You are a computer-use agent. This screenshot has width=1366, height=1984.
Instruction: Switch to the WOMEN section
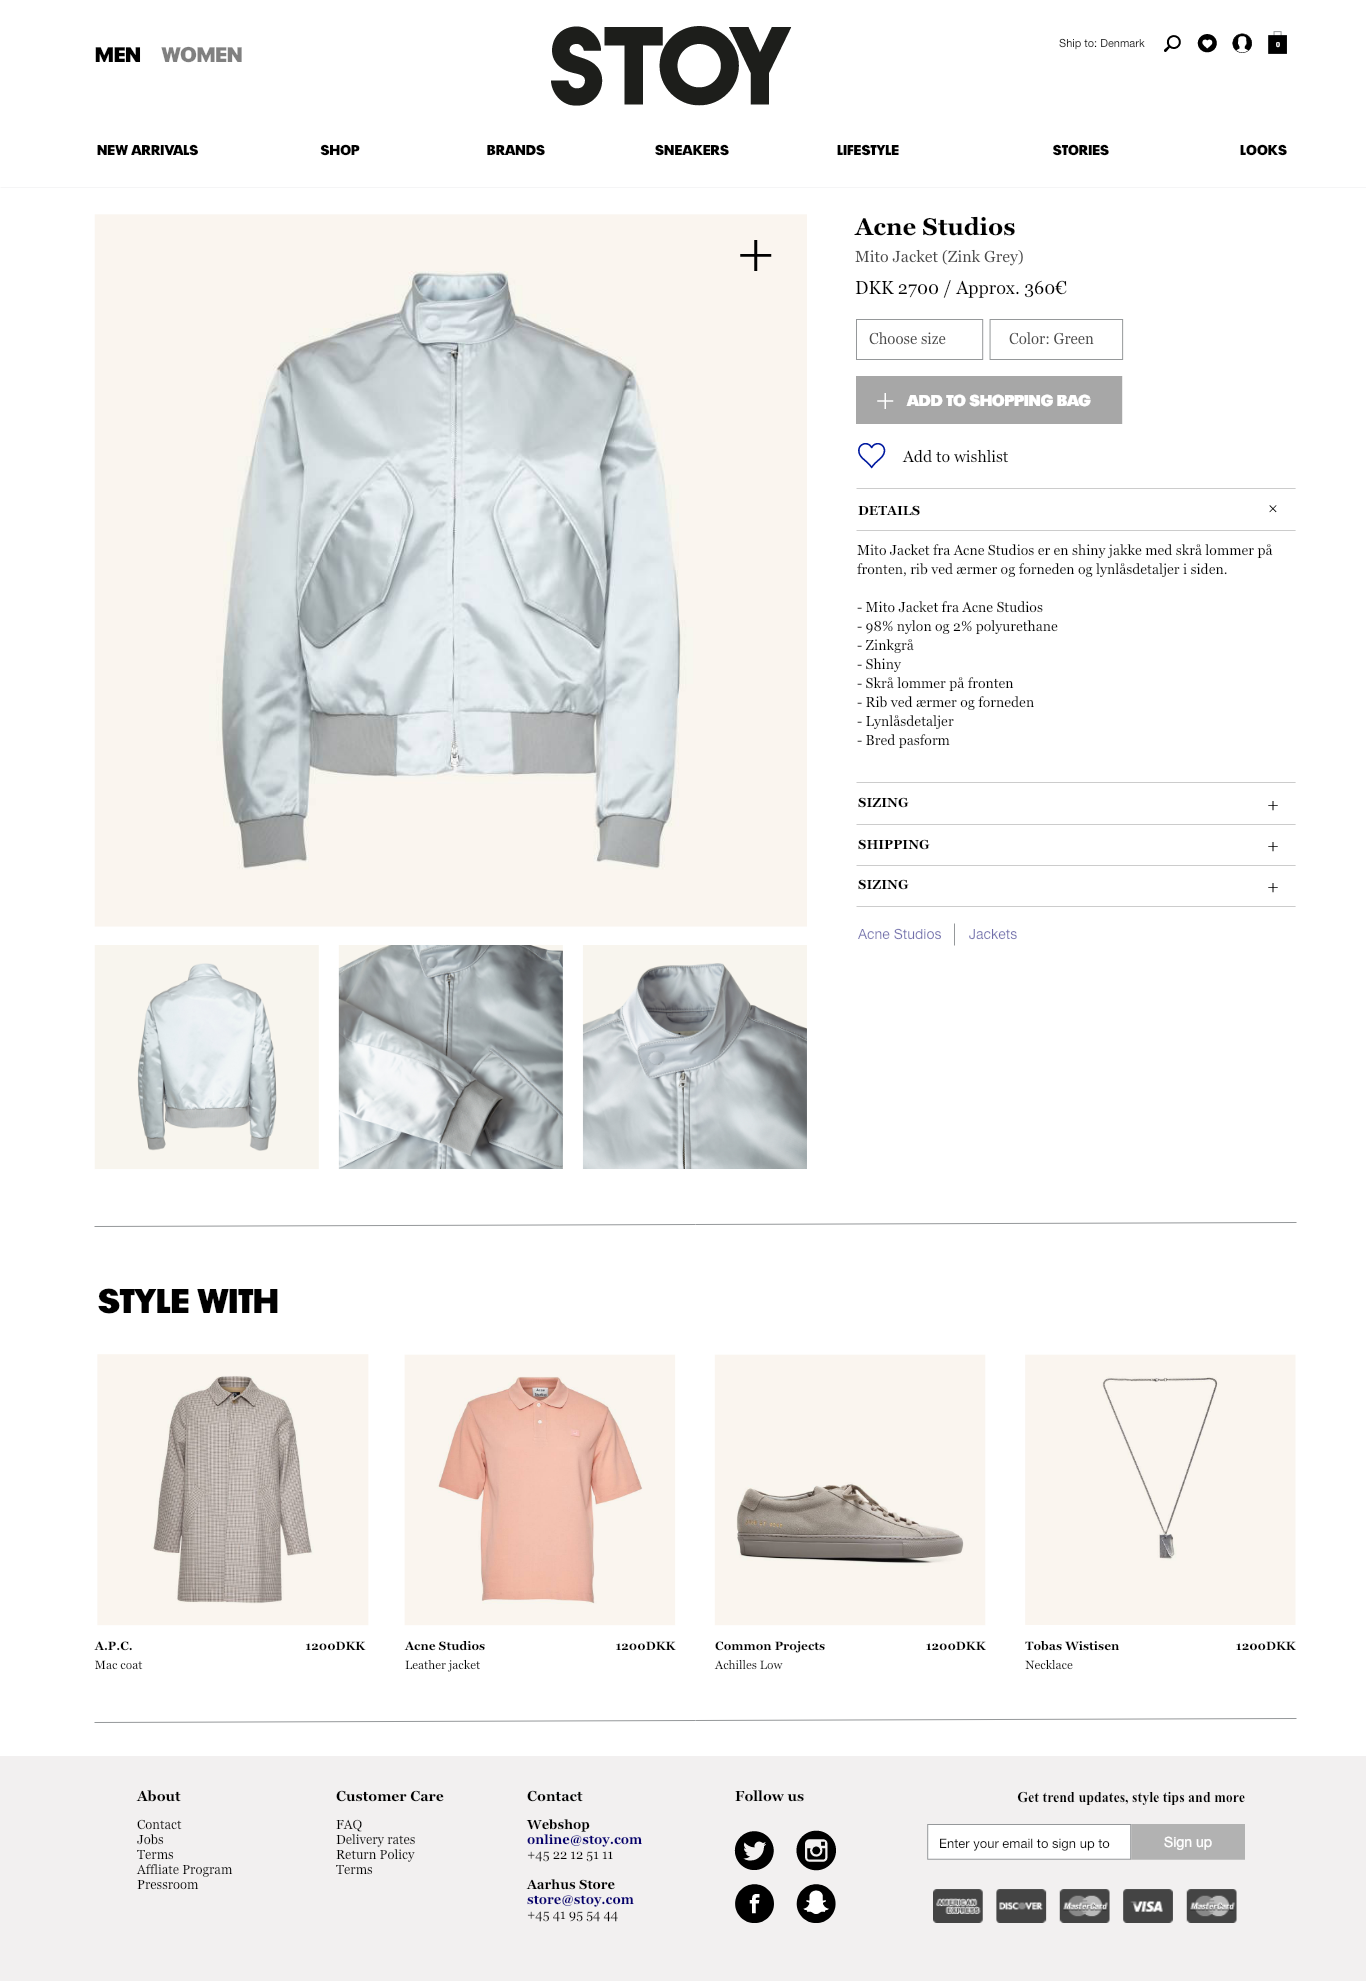pyautogui.click(x=201, y=55)
